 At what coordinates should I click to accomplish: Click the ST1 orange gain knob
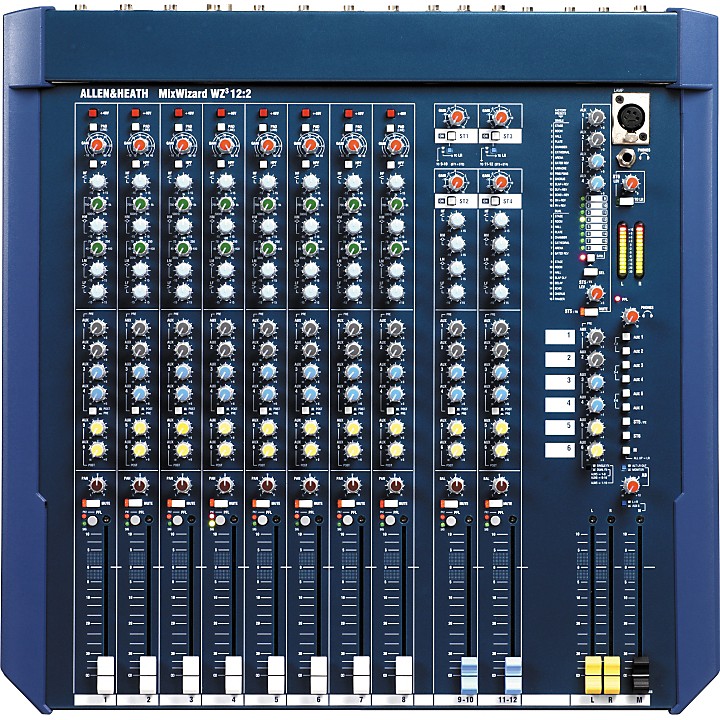pos(456,118)
